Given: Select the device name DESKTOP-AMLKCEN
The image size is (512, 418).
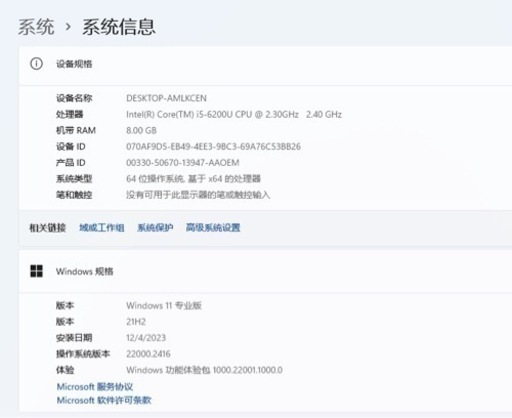Looking at the screenshot, I should 166,98.
